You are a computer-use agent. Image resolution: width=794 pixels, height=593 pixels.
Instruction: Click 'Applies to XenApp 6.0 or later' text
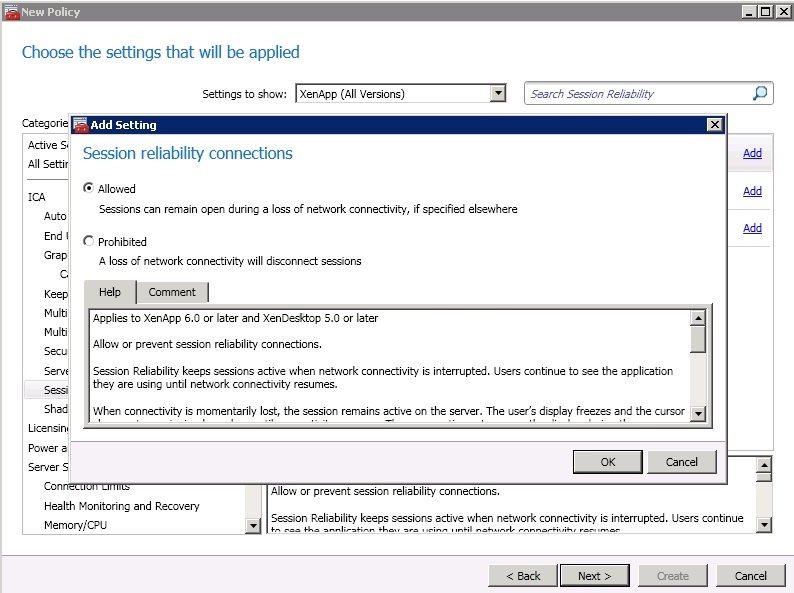pyautogui.click(x=235, y=318)
